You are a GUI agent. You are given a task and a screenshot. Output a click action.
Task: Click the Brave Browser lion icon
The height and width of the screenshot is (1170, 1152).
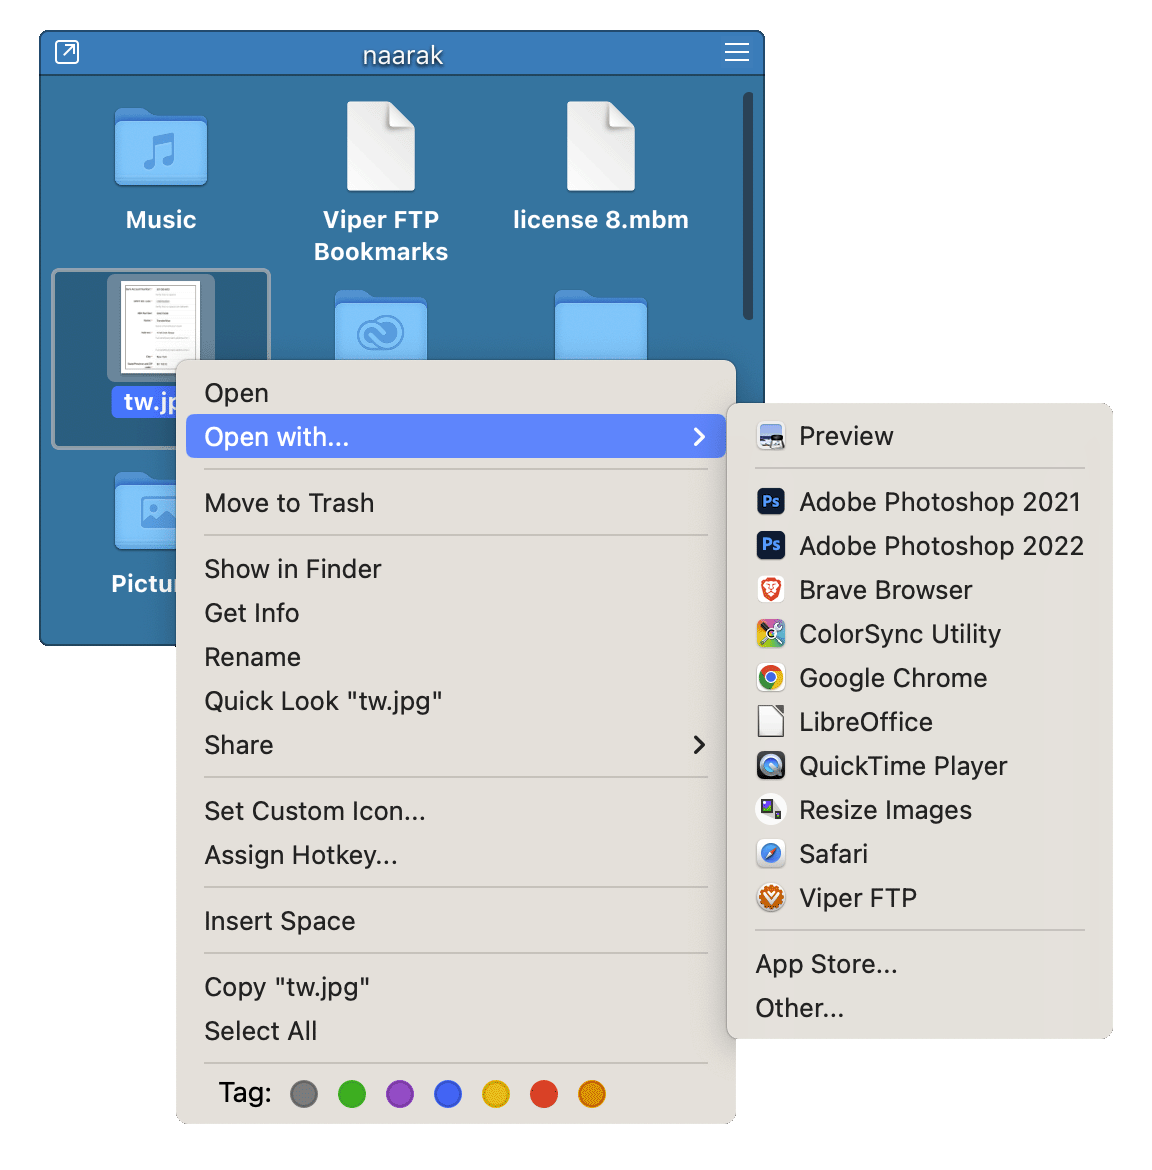click(771, 589)
